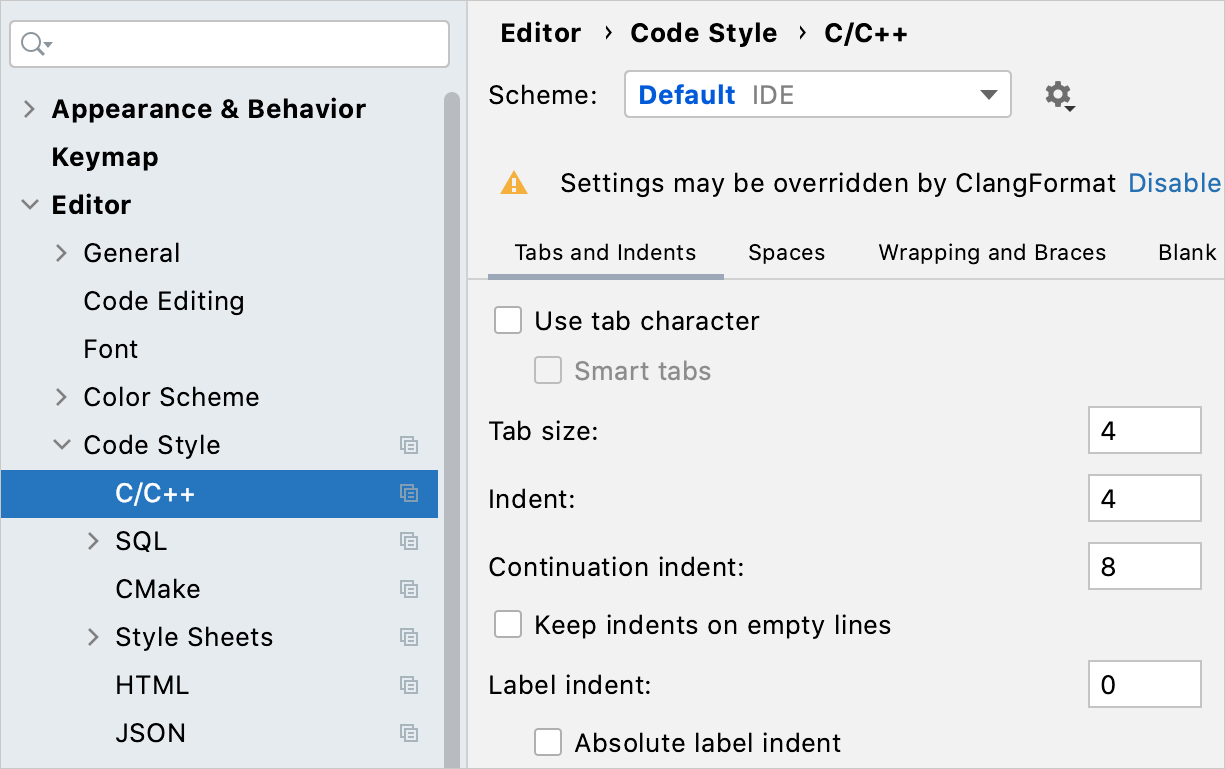The width and height of the screenshot is (1225, 769).
Task: Expand the SQL tree item
Action: pos(91,541)
